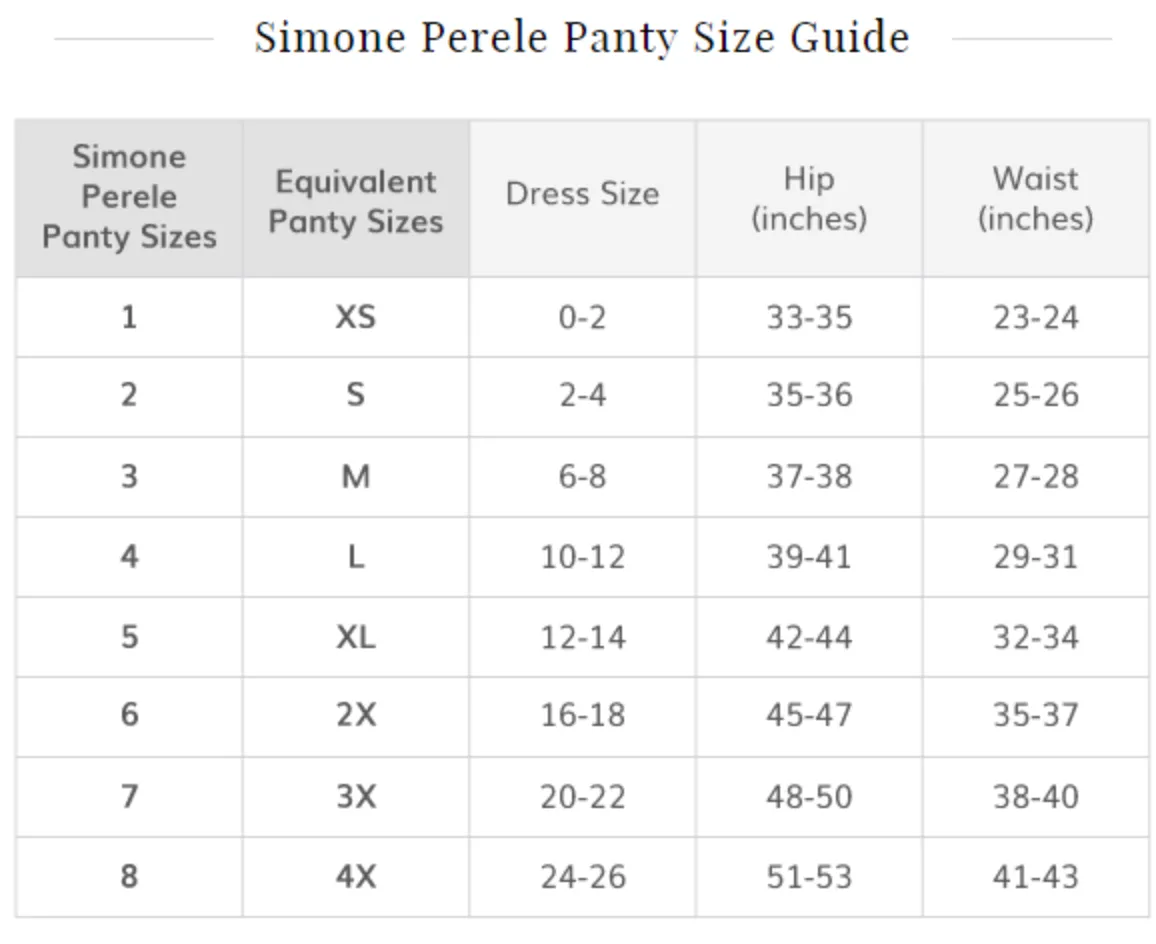The image size is (1156, 944).
Task: Click waist measurement 27-28 cell
Action: pos(1035,477)
